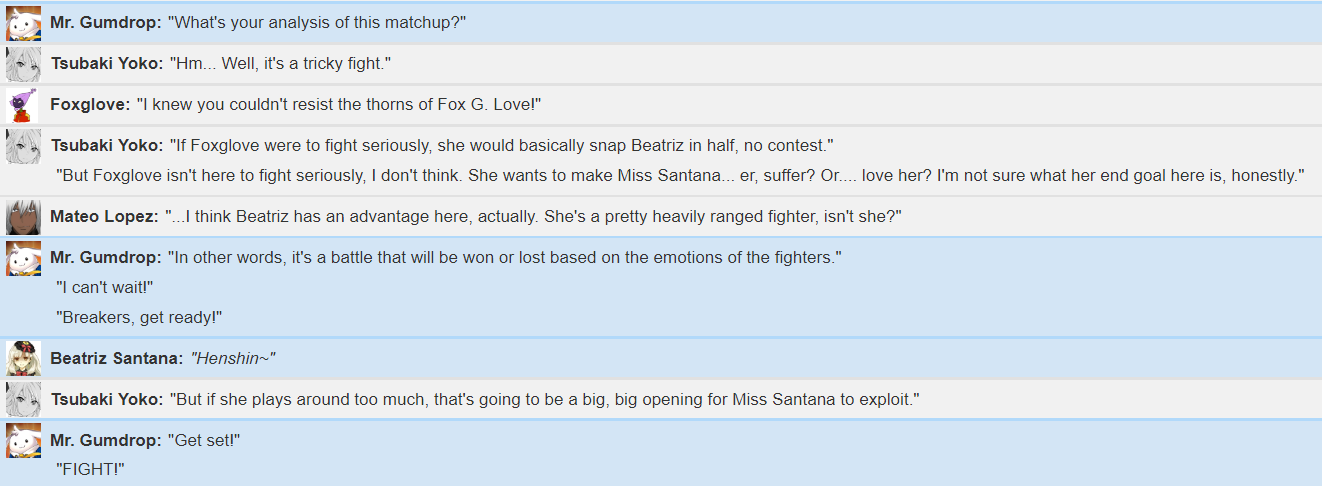The height and width of the screenshot is (486, 1322).
Task: Click Mr. Gumdrop's avatar beside "What's your analysis" message
Action: coord(24,23)
